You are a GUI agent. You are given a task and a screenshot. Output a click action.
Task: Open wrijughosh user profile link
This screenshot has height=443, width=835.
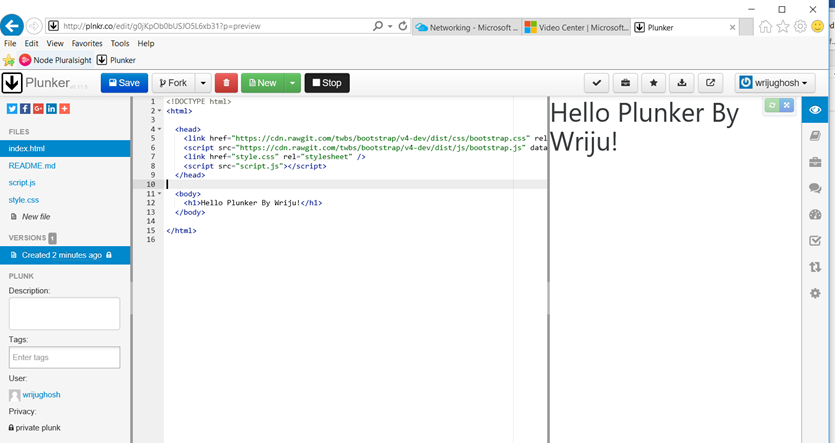pyautogui.click(x=41, y=395)
